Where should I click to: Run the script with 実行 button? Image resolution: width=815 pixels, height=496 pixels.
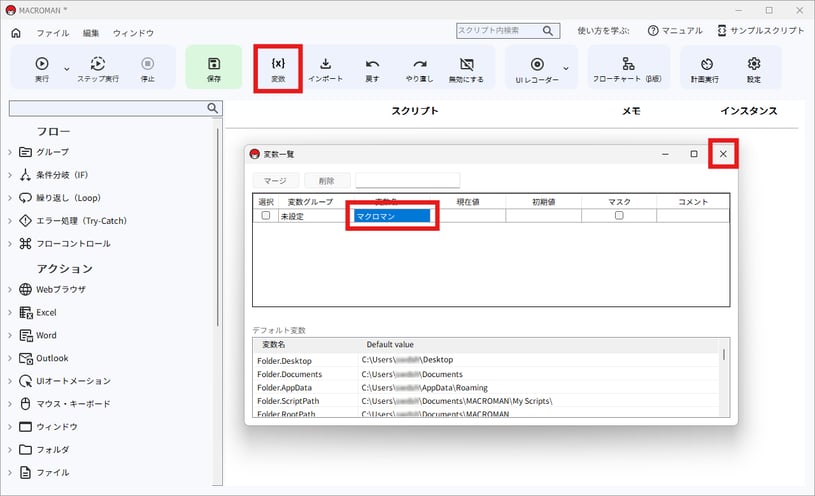pyautogui.click(x=42, y=69)
